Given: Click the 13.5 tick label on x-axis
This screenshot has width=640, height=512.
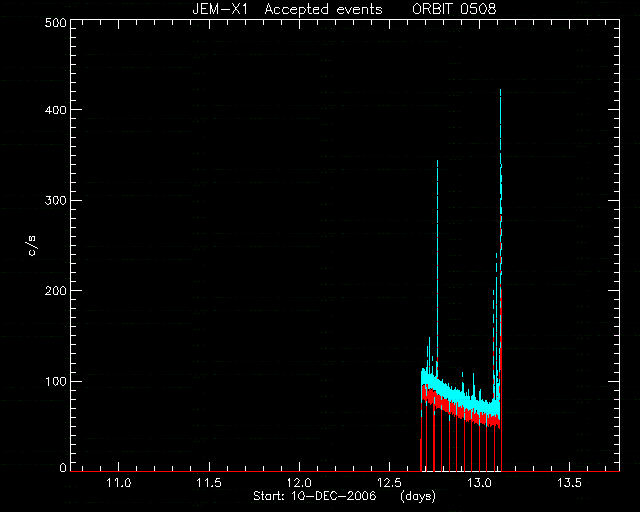Looking at the screenshot, I should (x=569, y=483).
